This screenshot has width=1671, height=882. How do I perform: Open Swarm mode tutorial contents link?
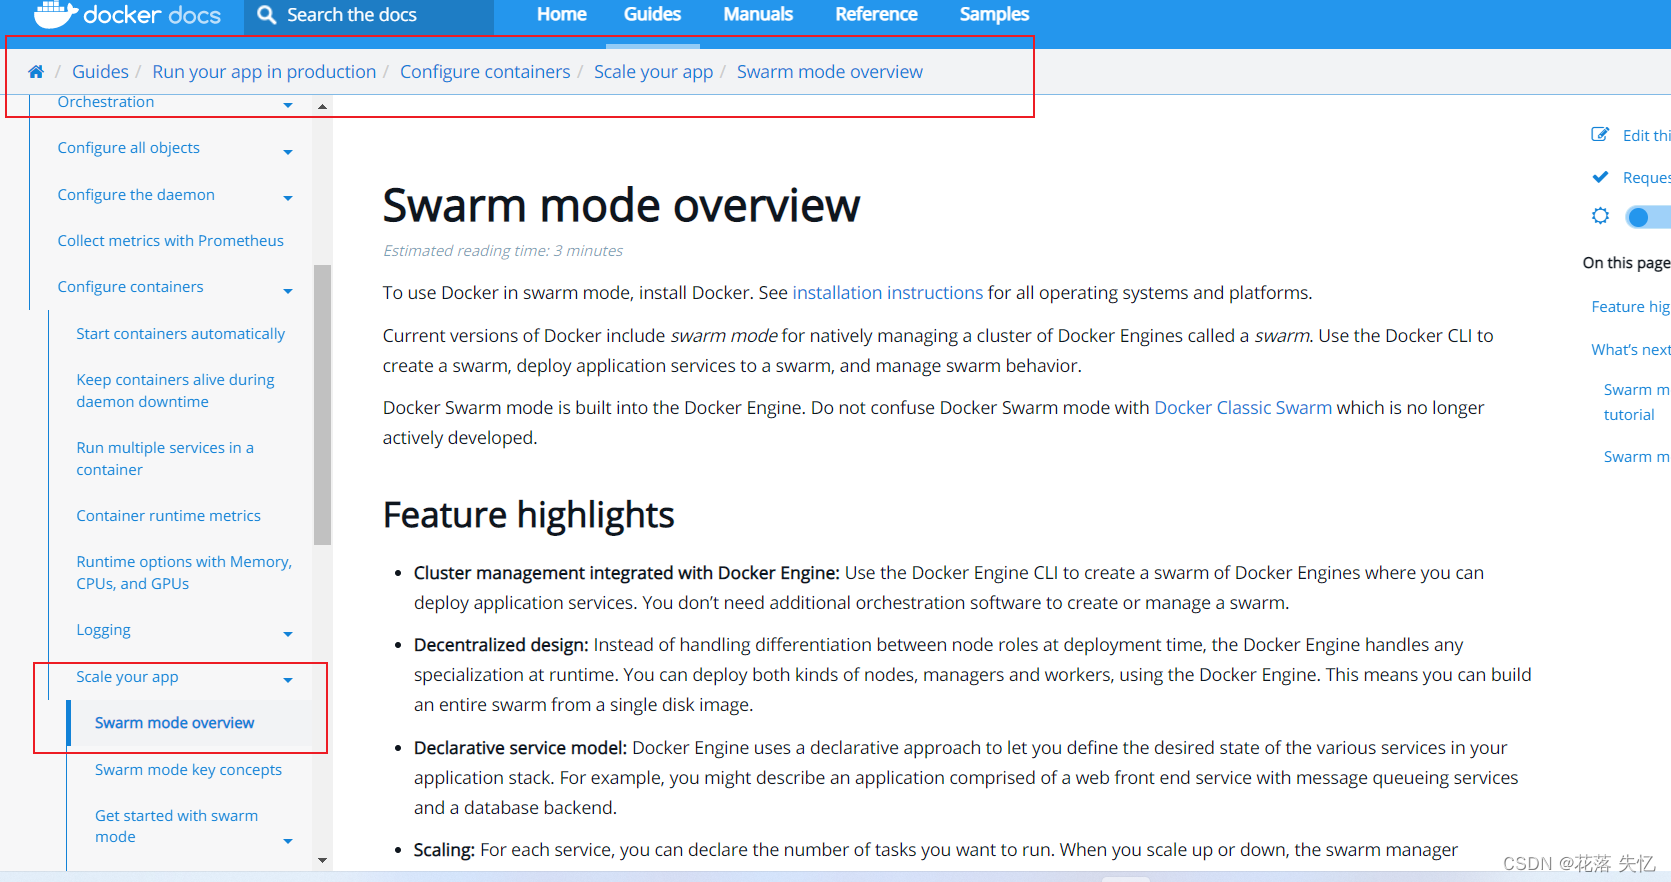(1637, 402)
